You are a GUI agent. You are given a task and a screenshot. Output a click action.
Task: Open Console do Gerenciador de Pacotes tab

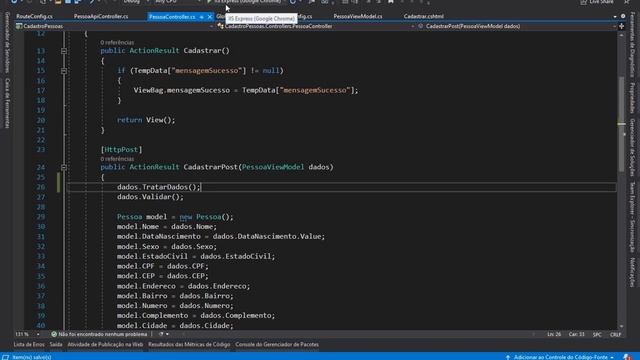click(x=277, y=344)
